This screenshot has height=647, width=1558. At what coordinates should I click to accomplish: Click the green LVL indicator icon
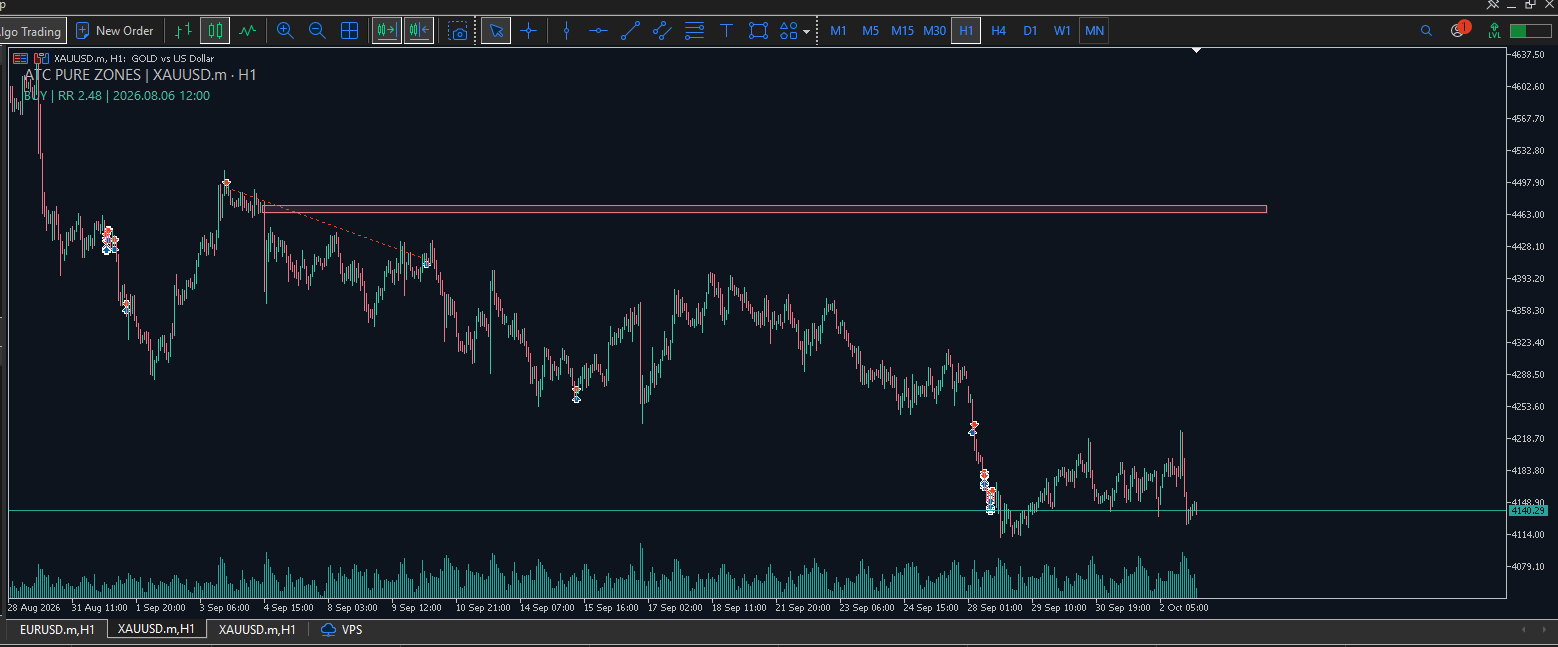coord(1494,31)
